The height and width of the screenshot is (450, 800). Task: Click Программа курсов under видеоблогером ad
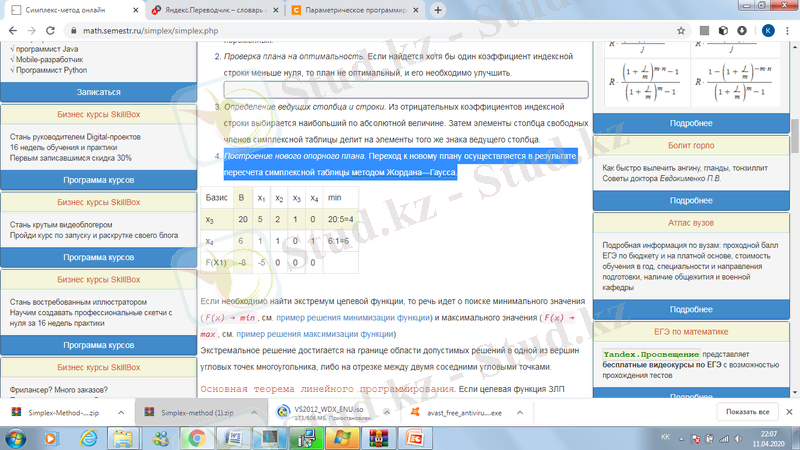(x=98, y=257)
